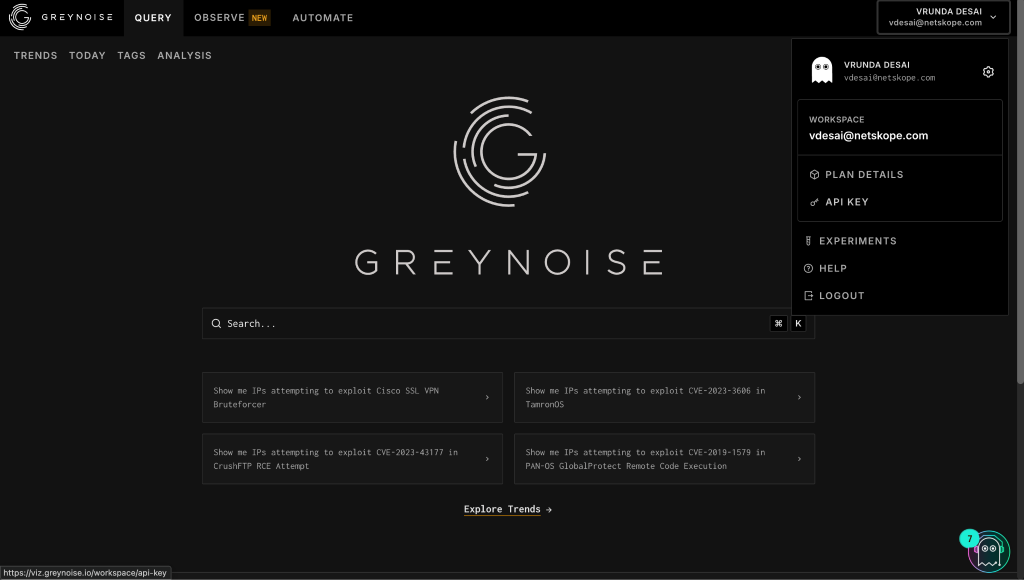Open the settings gear in account panel

[x=988, y=72]
